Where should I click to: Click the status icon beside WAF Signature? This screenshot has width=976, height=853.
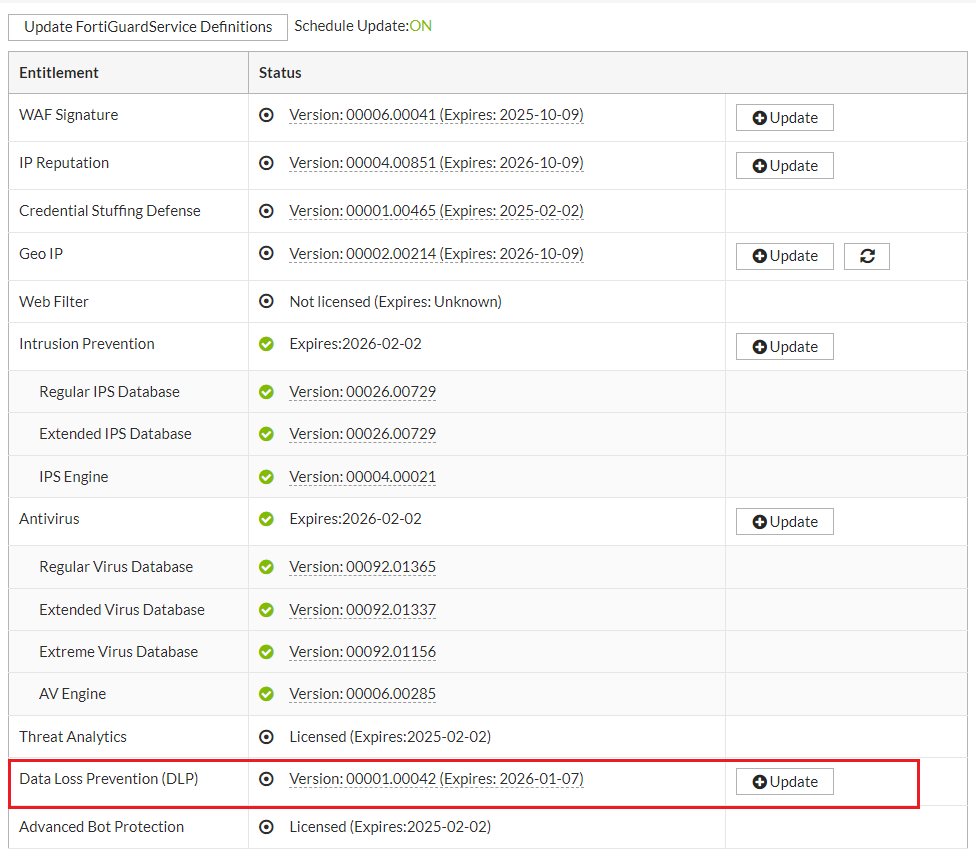pos(266,115)
